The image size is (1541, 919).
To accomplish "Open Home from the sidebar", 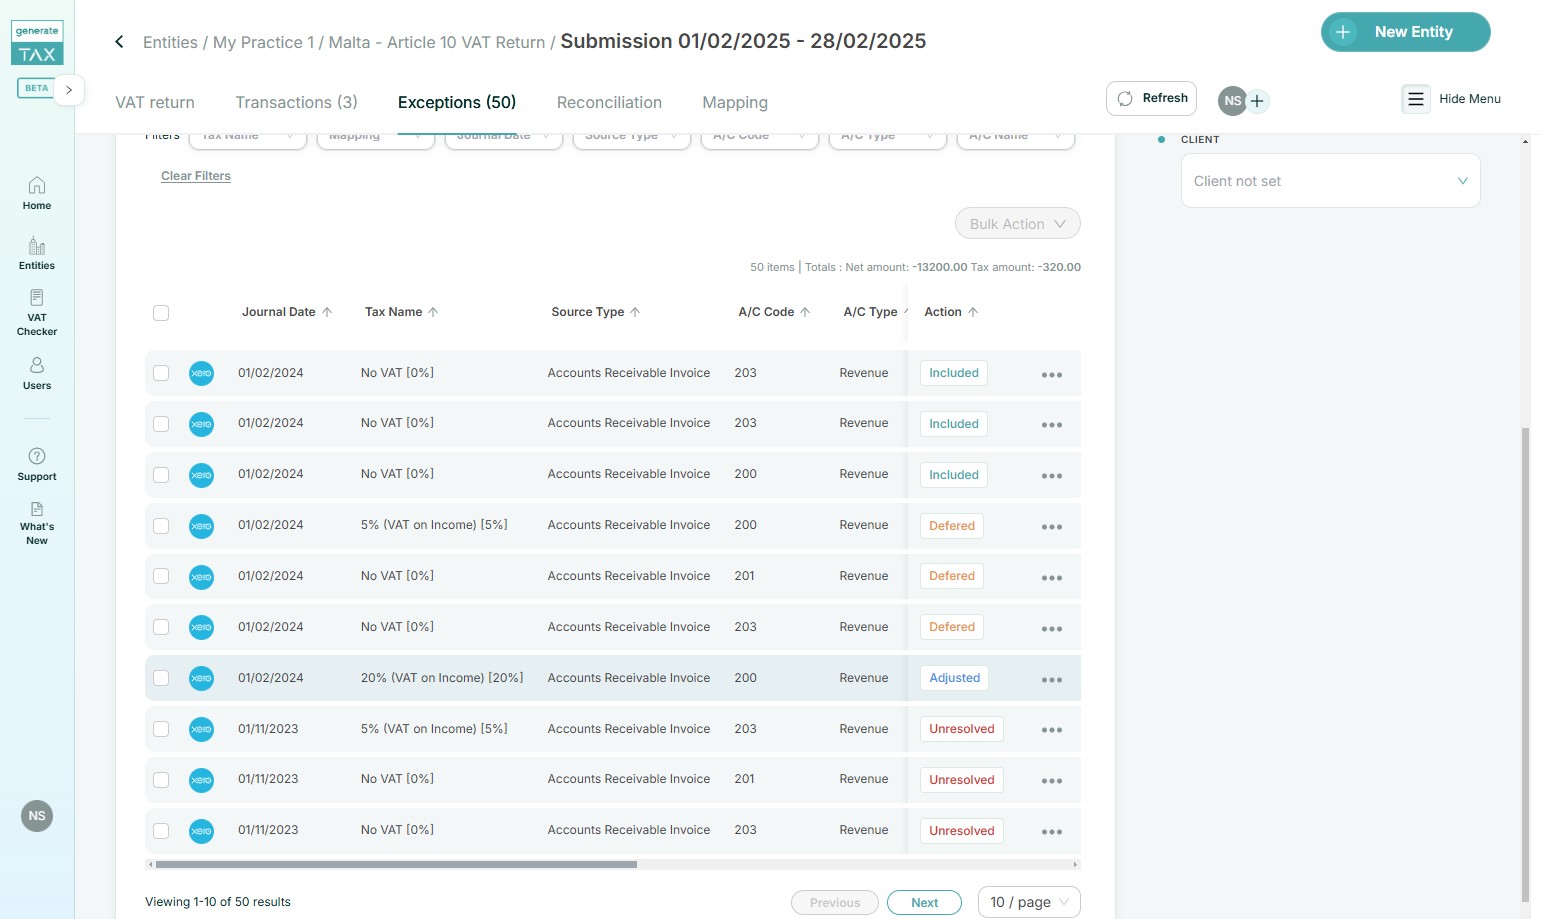I will pos(37,193).
